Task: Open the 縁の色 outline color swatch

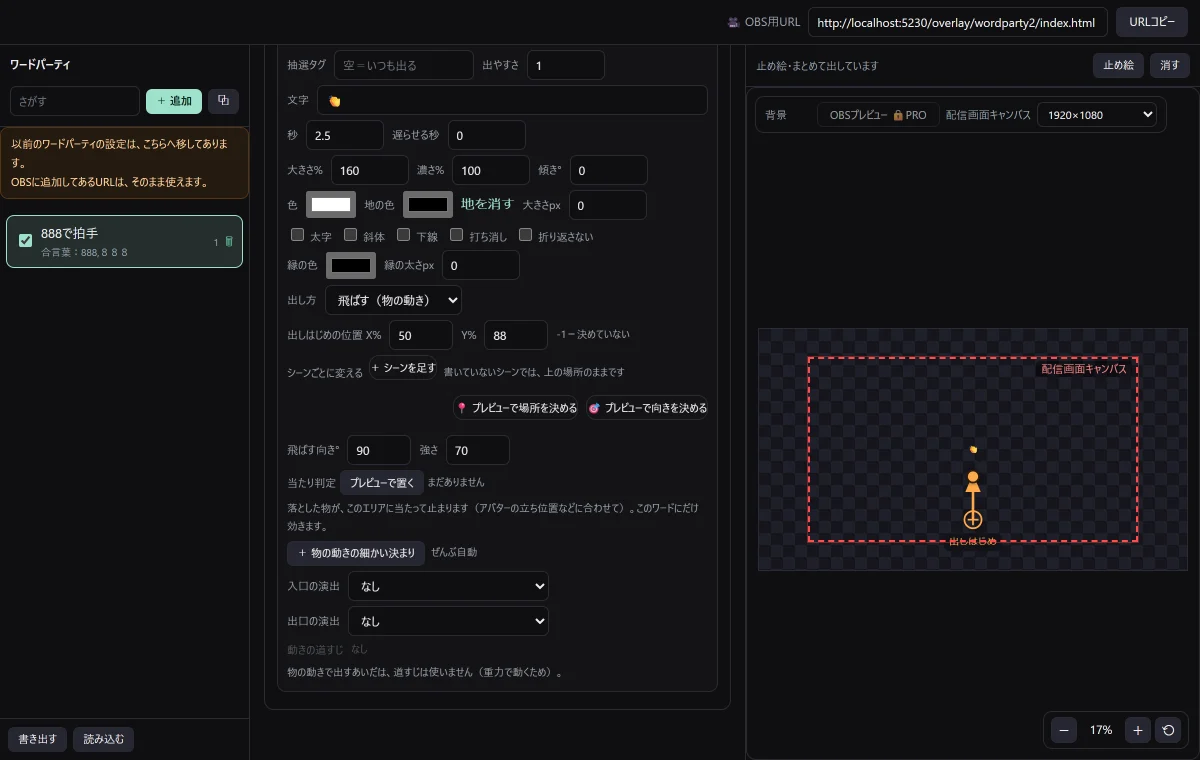Action: [x=351, y=265]
